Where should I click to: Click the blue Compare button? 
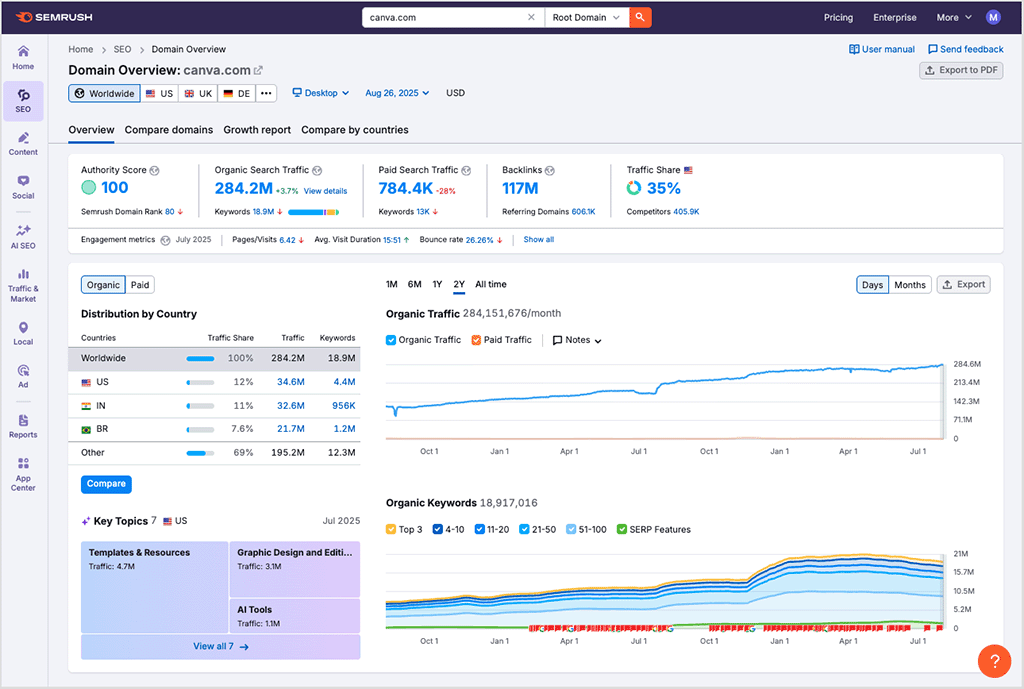tap(106, 484)
